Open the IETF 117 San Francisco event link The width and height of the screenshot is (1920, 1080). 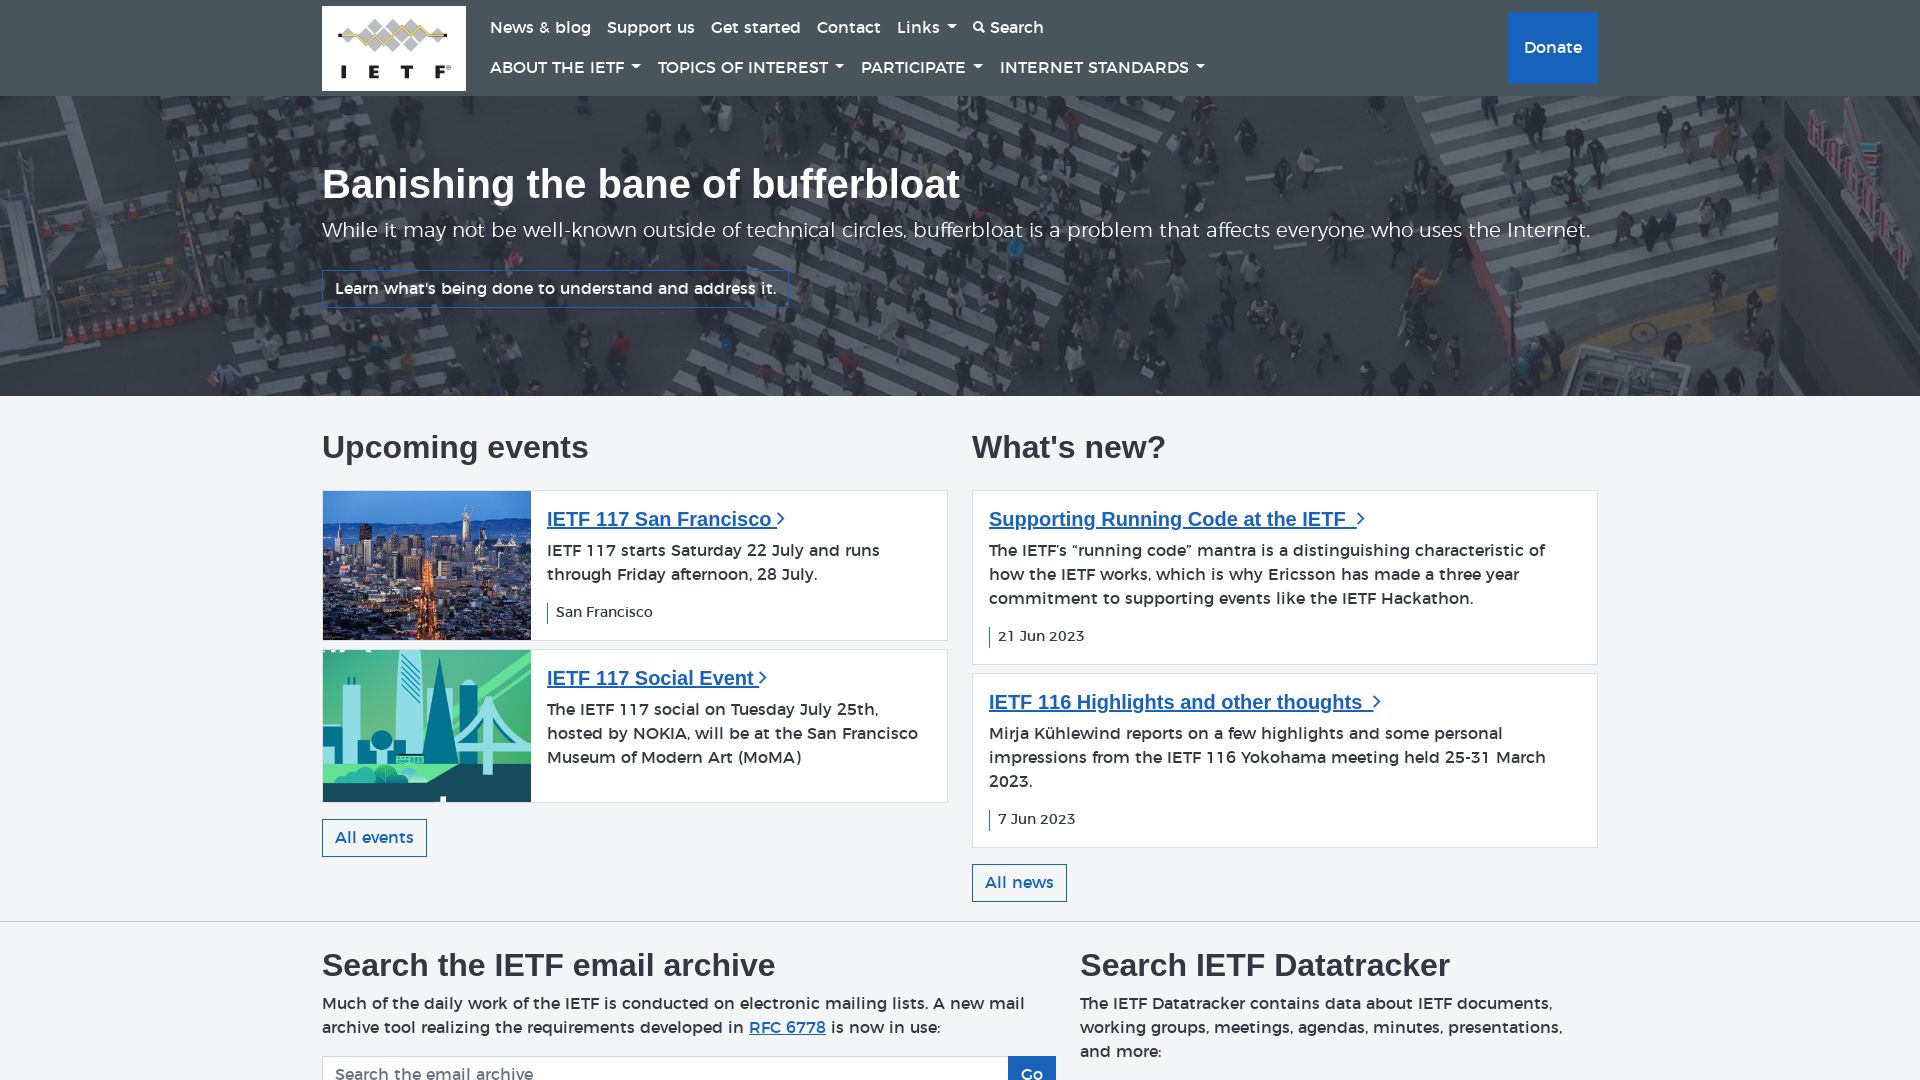(x=666, y=519)
